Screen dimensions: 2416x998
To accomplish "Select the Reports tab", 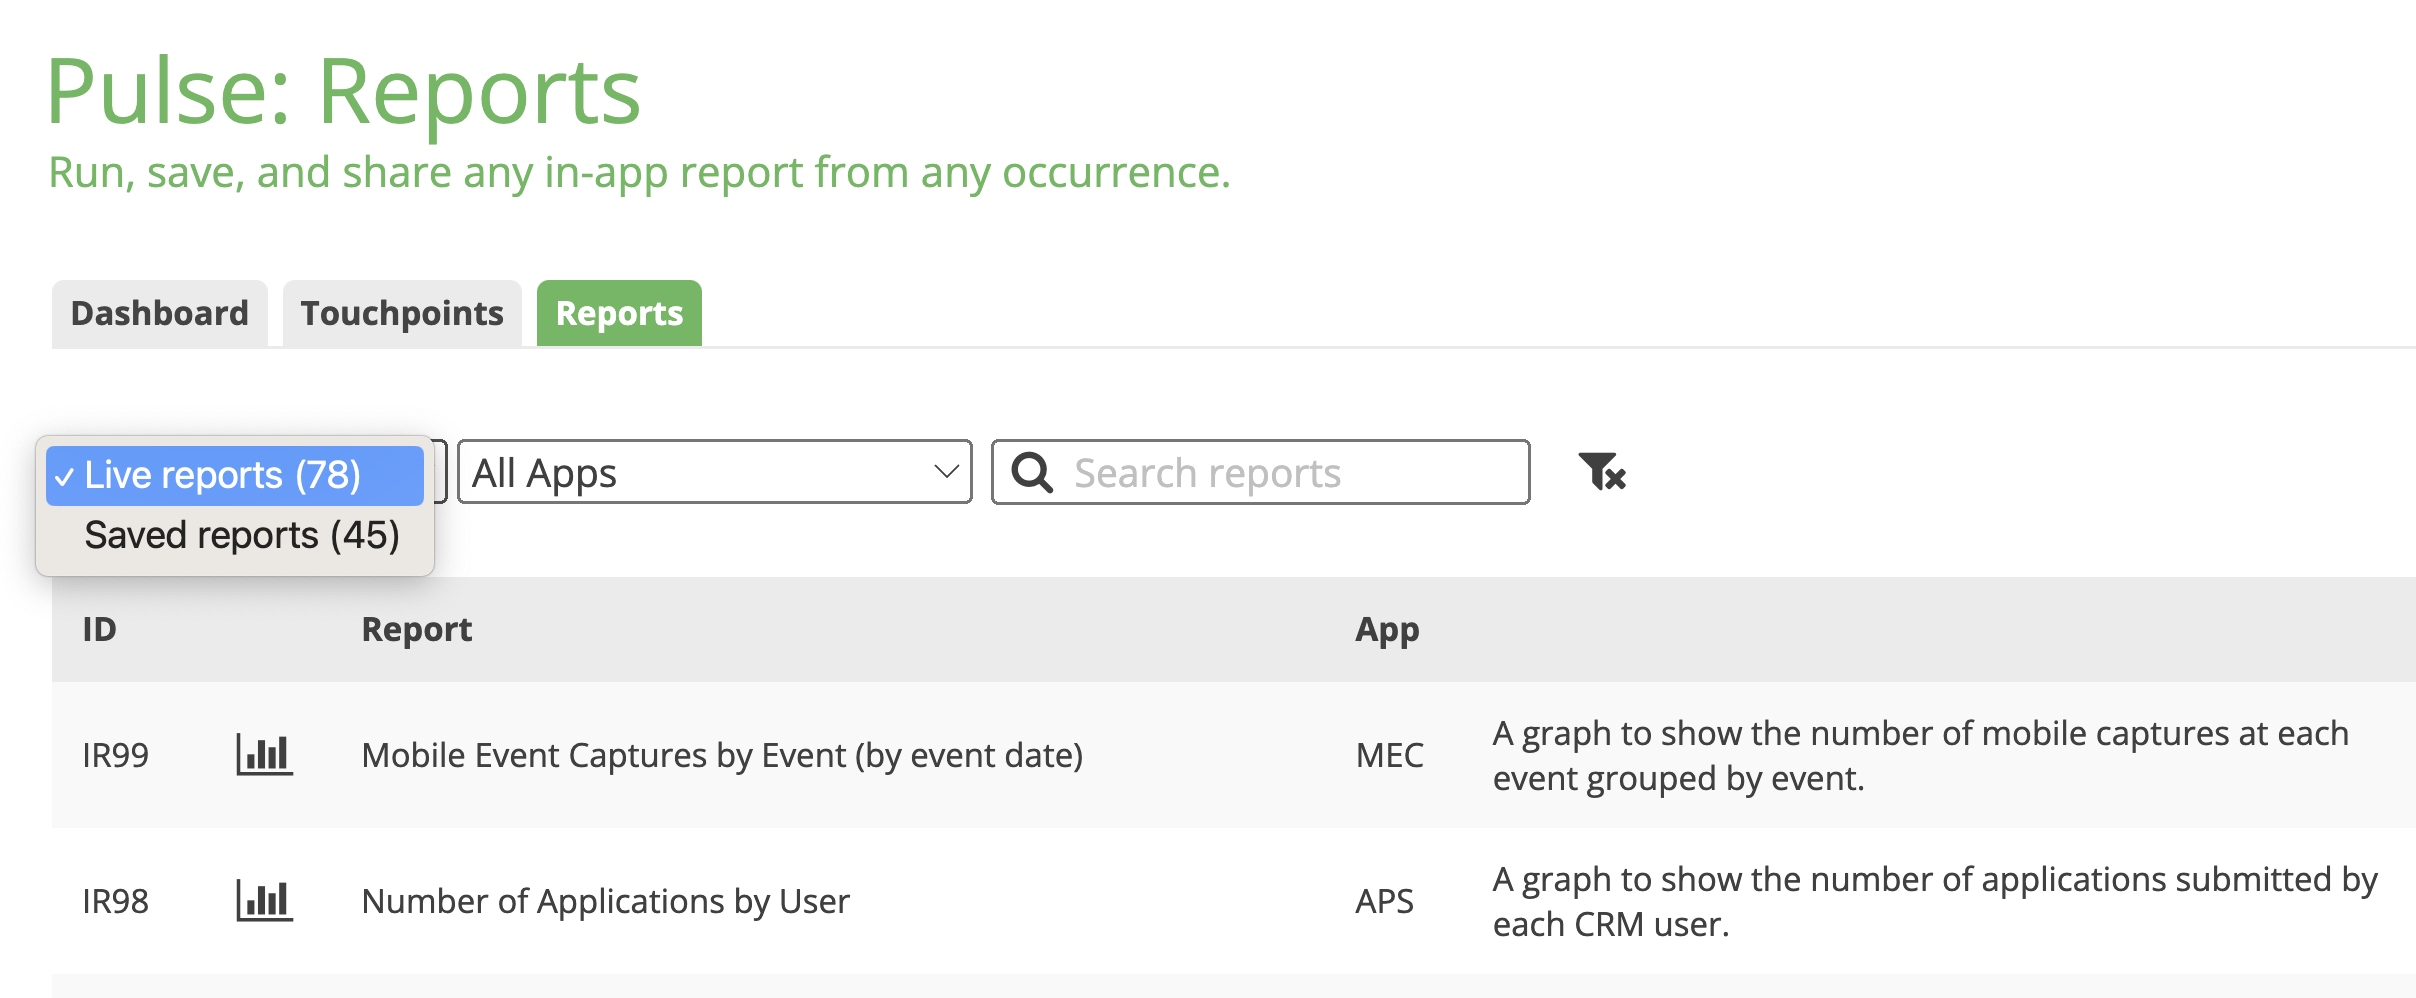I will [619, 314].
